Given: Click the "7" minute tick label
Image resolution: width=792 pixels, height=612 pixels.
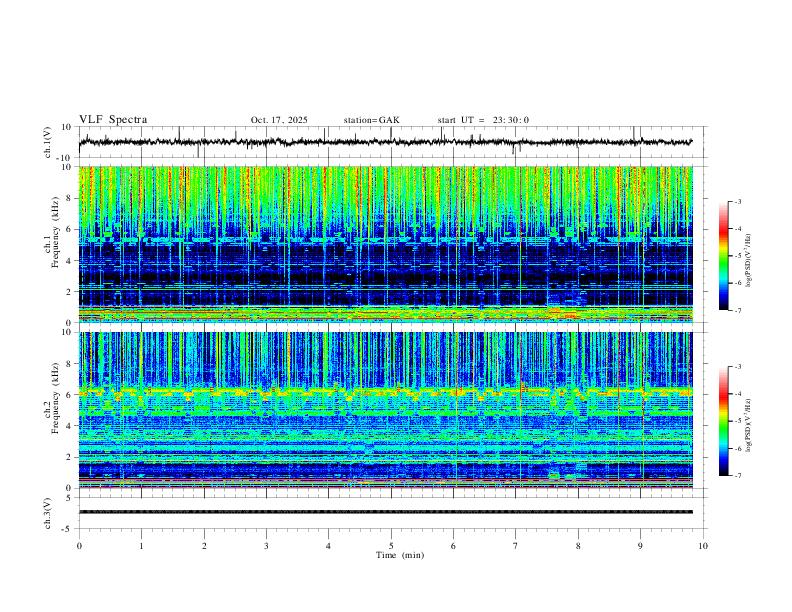Looking at the screenshot, I should click(x=516, y=546).
